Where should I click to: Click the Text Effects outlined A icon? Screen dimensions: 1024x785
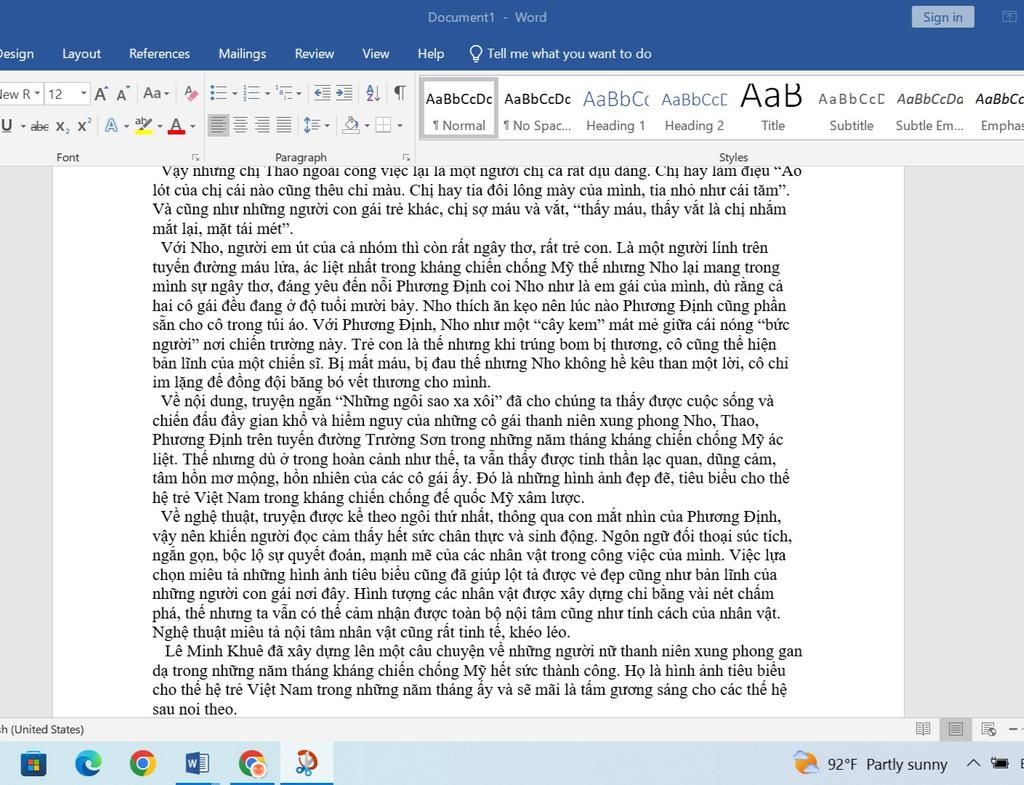[112, 125]
